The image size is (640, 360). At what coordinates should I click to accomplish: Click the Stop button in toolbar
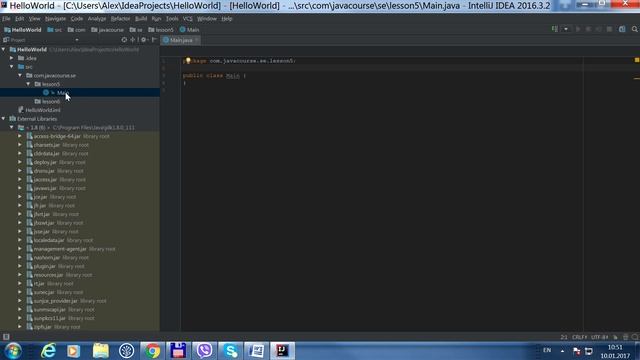pos(609,29)
